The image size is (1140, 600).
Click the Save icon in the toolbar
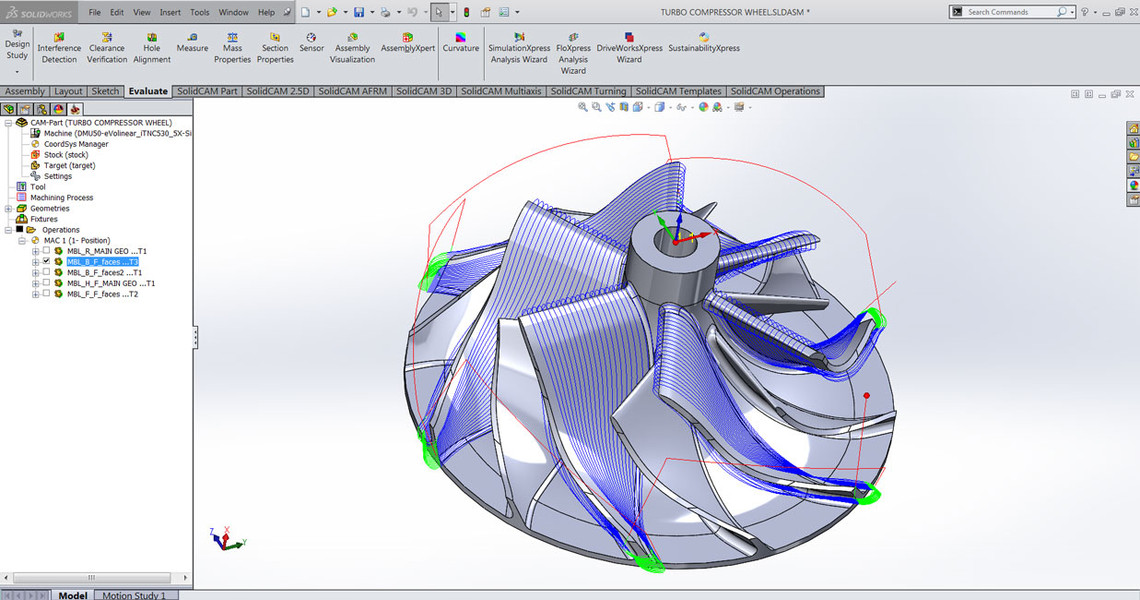click(358, 12)
